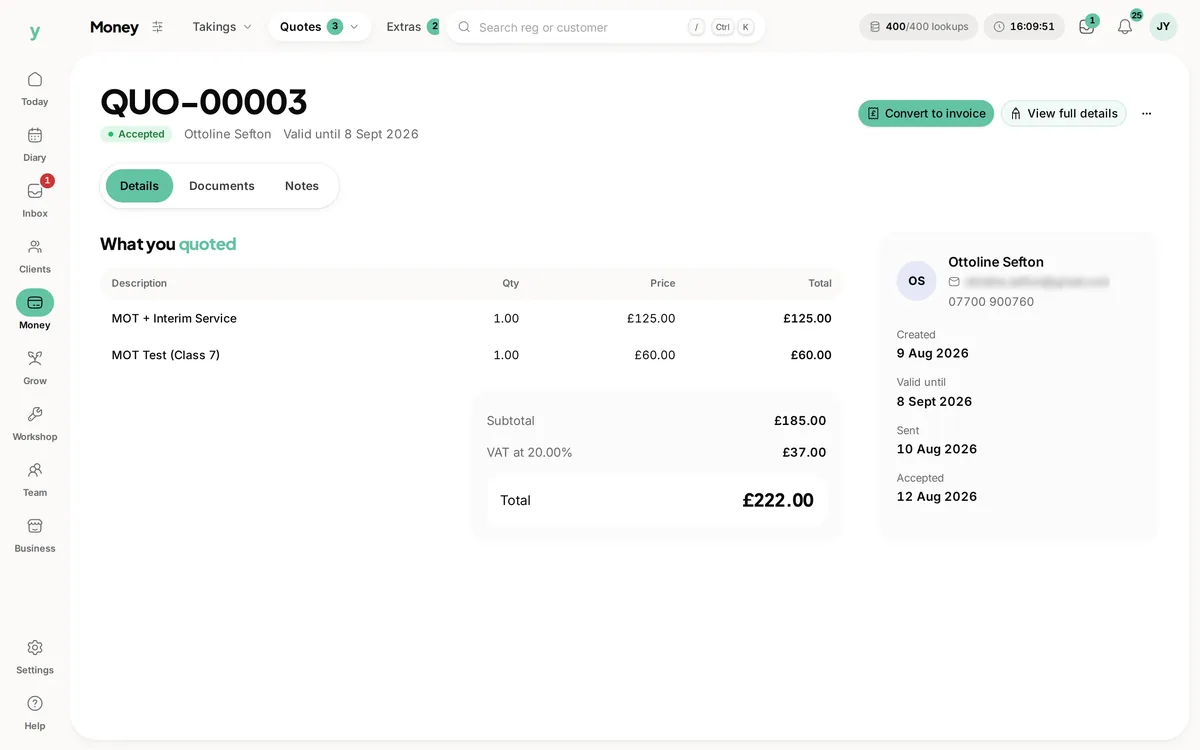Image resolution: width=1200 pixels, height=750 pixels.
Task: Click the £185.00 subtotal amount
Action: coord(800,421)
